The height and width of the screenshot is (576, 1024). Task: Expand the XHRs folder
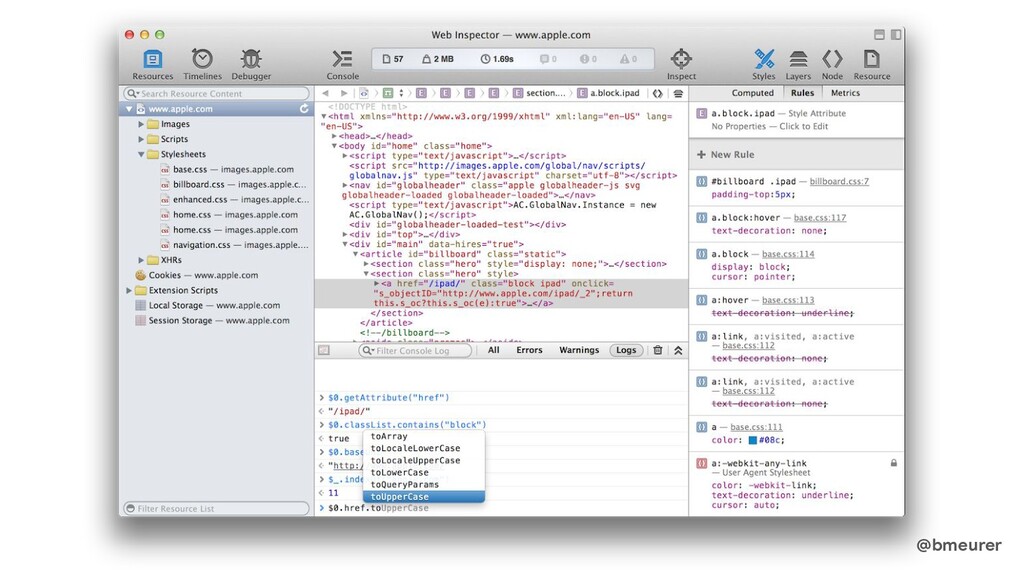(141, 260)
